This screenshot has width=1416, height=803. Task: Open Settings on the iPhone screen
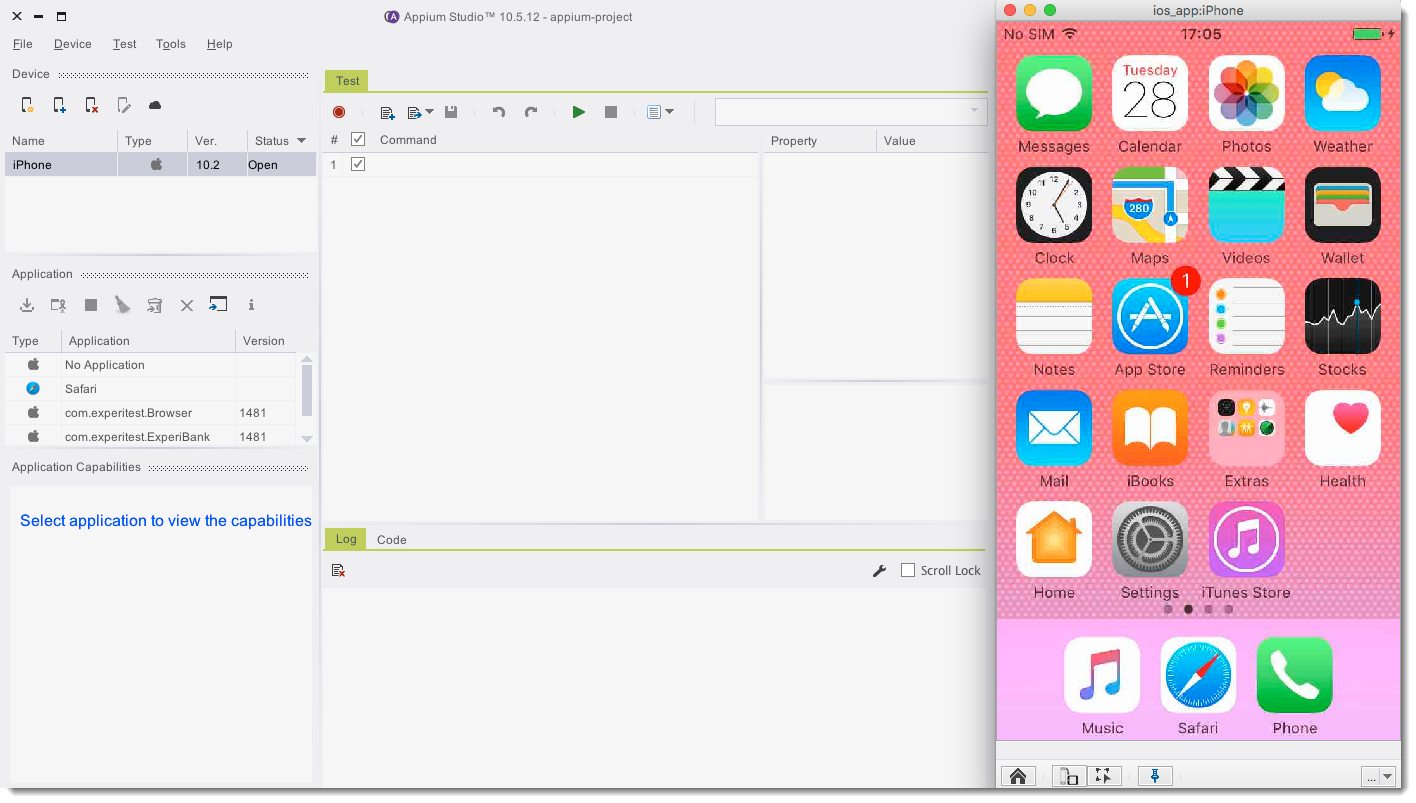(x=1150, y=540)
